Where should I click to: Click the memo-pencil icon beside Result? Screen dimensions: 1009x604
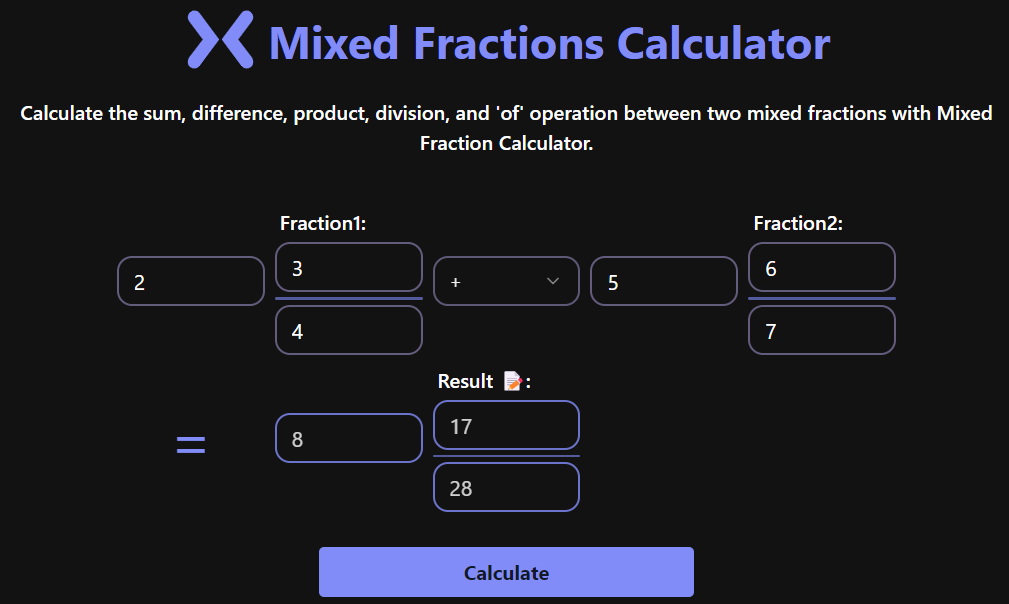(513, 381)
